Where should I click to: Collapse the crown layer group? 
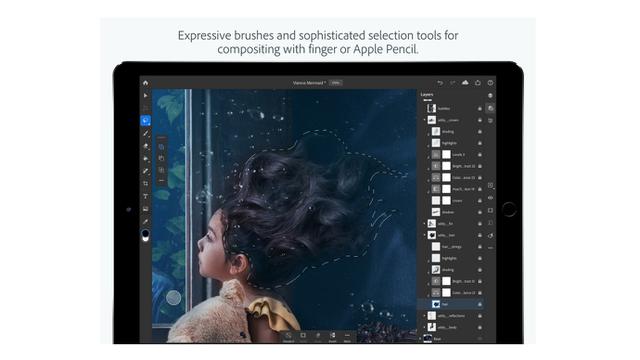[424, 120]
